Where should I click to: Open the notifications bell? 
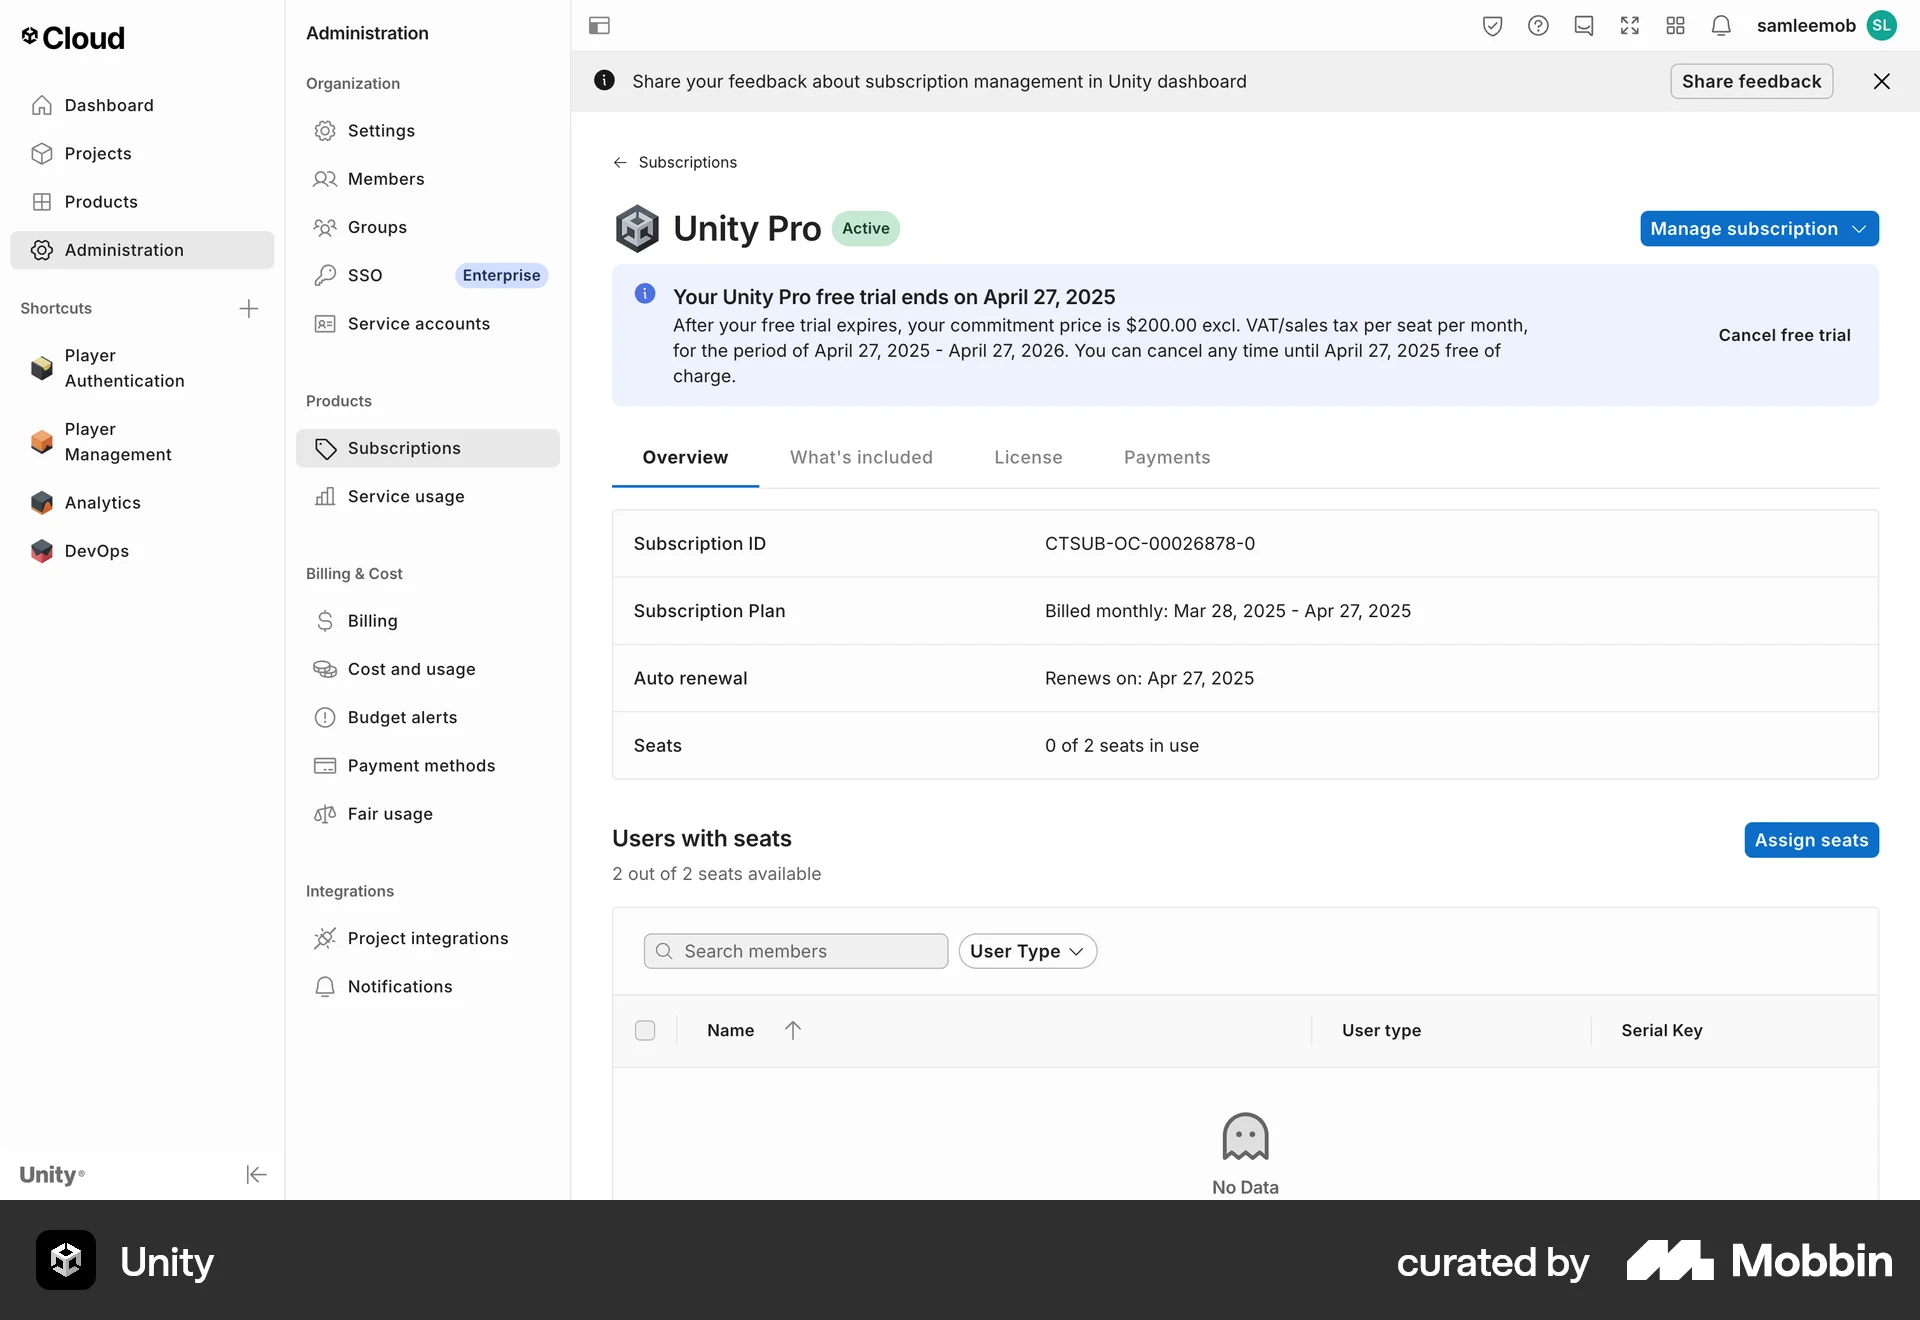tap(1721, 25)
